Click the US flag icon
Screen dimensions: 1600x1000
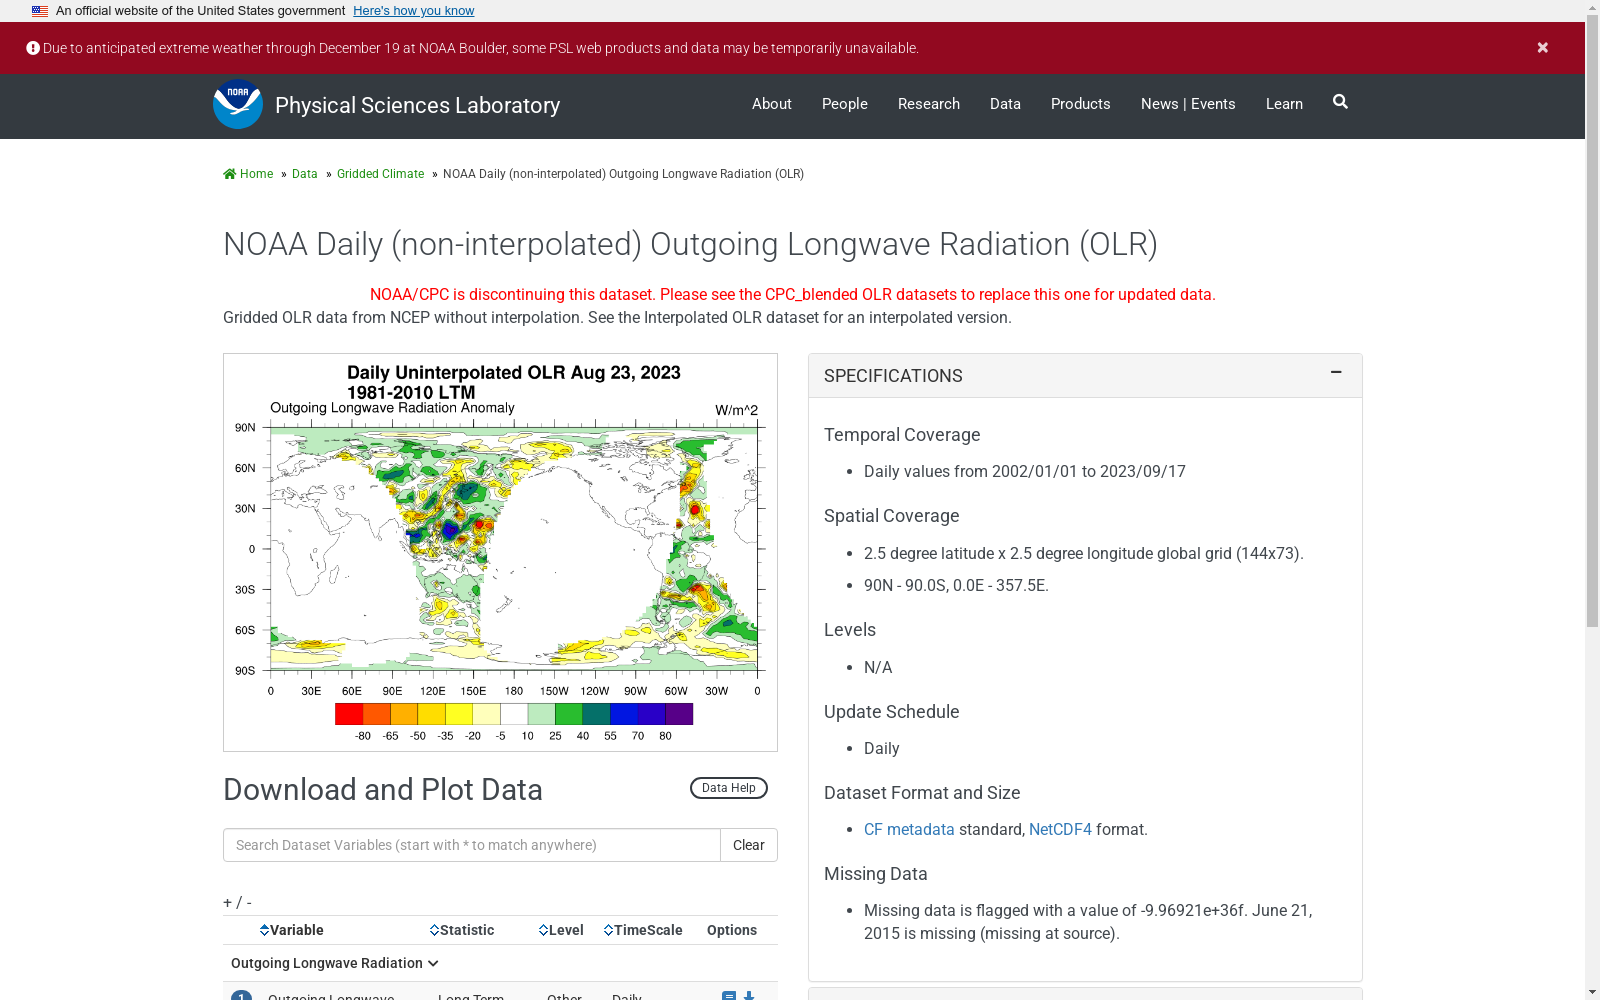pos(40,11)
